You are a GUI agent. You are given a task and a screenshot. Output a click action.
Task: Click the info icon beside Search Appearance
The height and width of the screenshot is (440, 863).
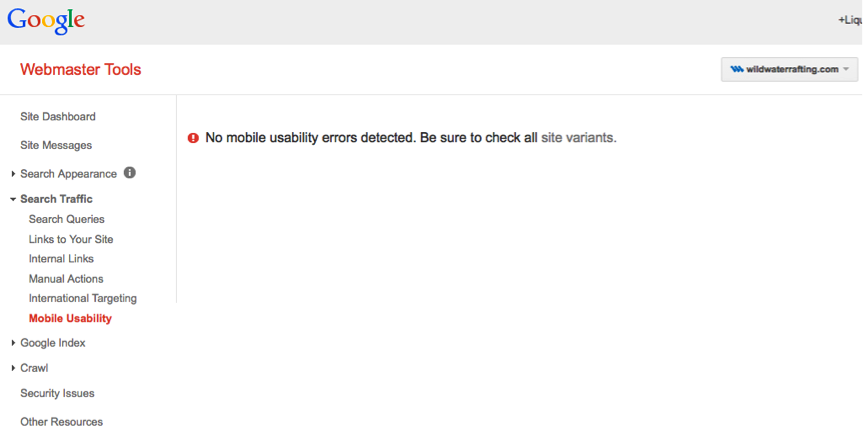click(129, 172)
